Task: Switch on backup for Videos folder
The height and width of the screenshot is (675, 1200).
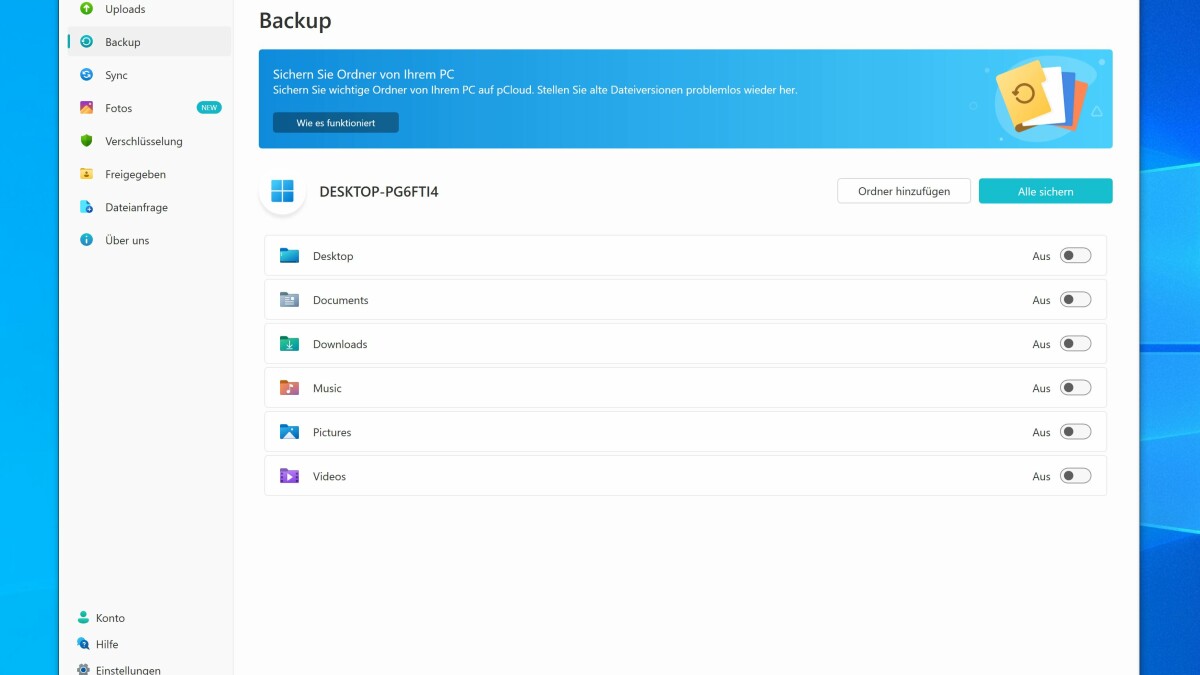Action: [1075, 476]
